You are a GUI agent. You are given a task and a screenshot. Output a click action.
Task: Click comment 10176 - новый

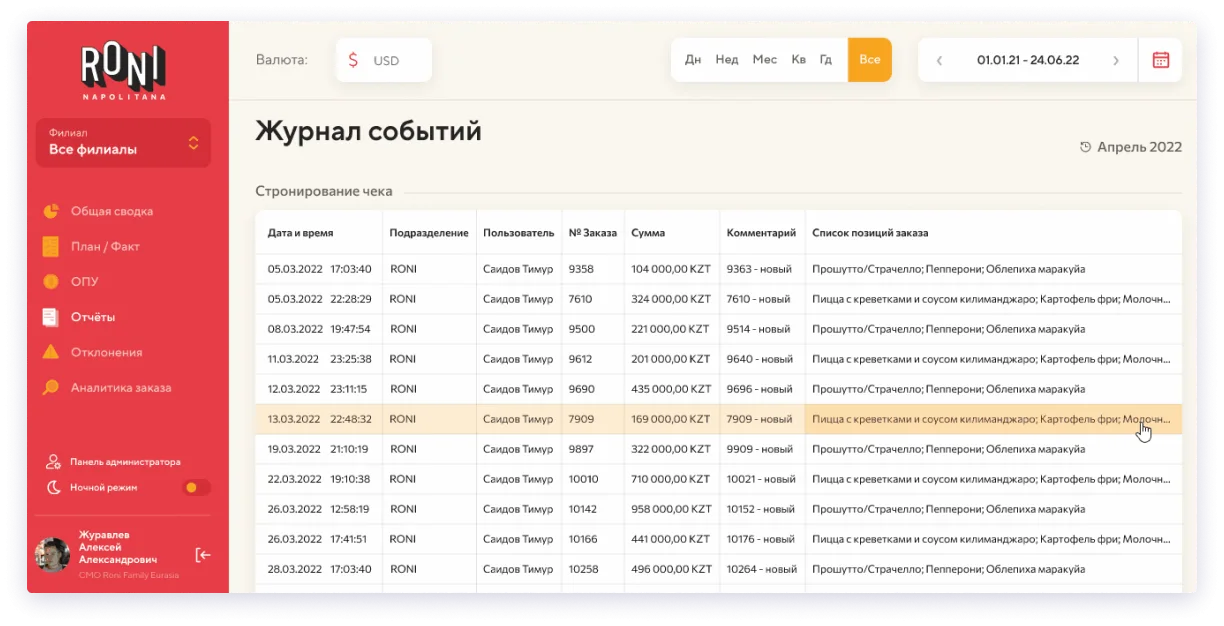click(x=761, y=539)
